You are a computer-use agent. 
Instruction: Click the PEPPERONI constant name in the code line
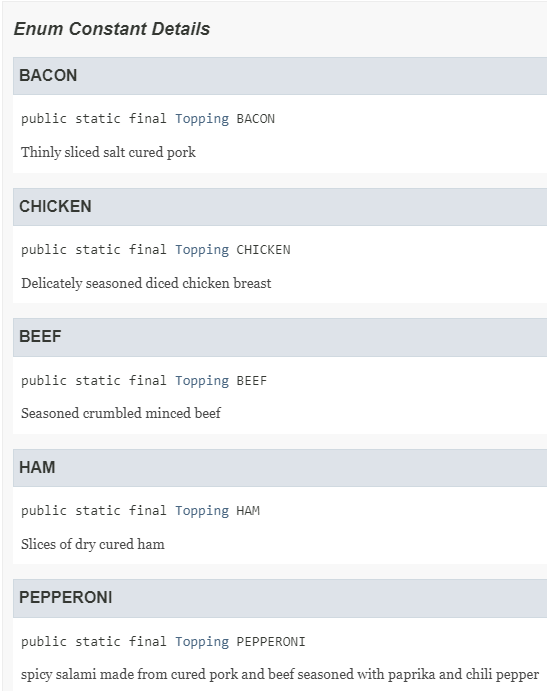(271, 642)
